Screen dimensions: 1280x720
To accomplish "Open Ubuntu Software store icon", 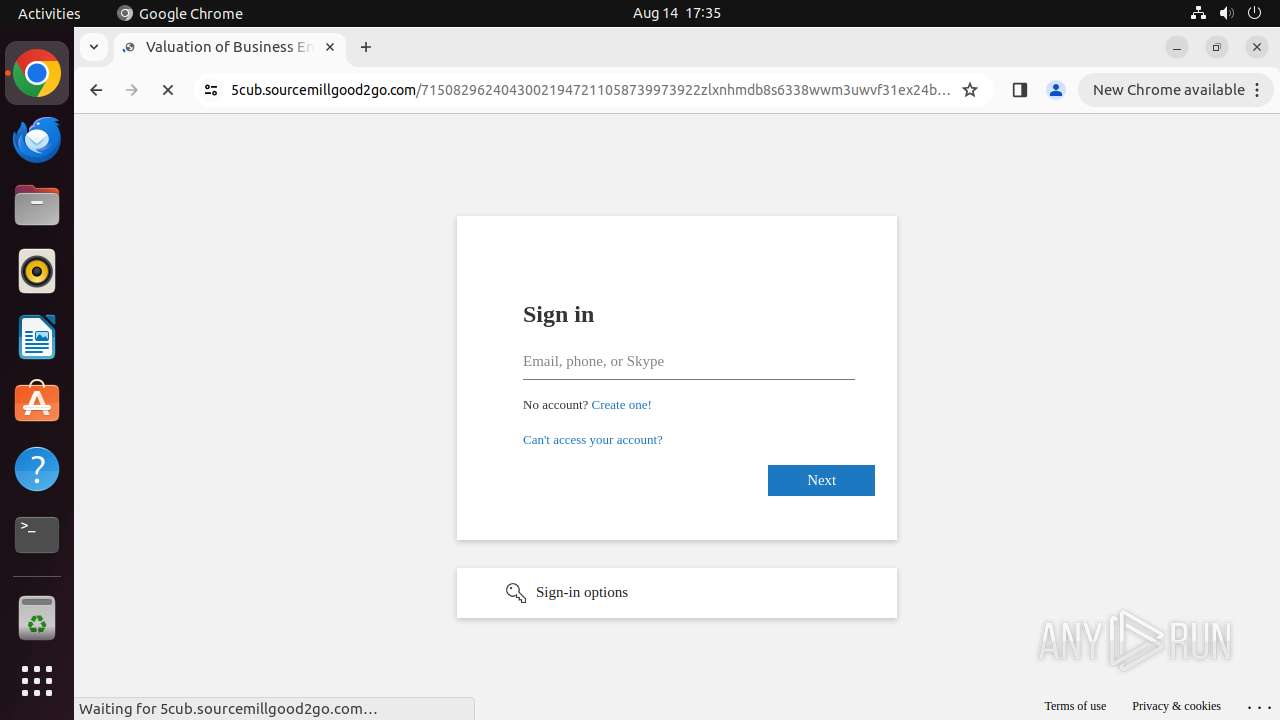I will pos(37,402).
